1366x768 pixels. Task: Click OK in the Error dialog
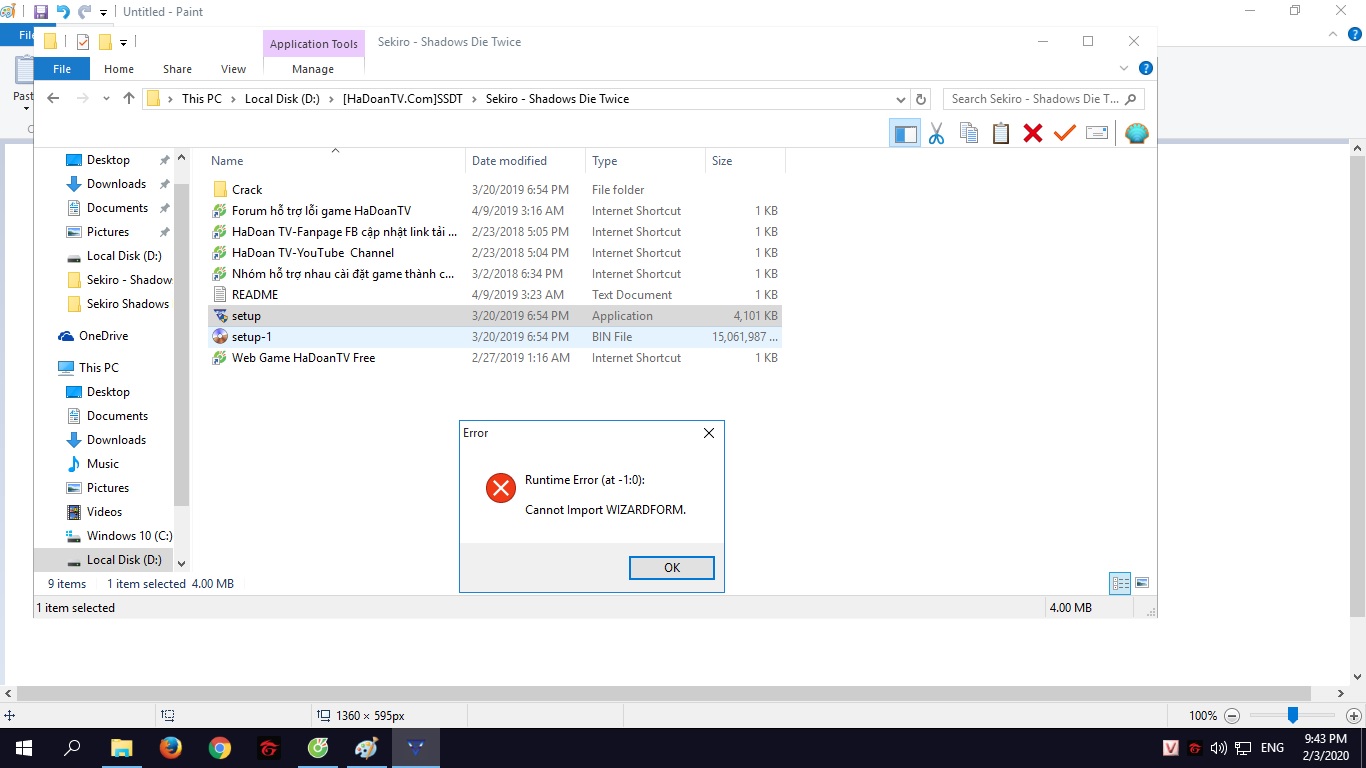672,568
